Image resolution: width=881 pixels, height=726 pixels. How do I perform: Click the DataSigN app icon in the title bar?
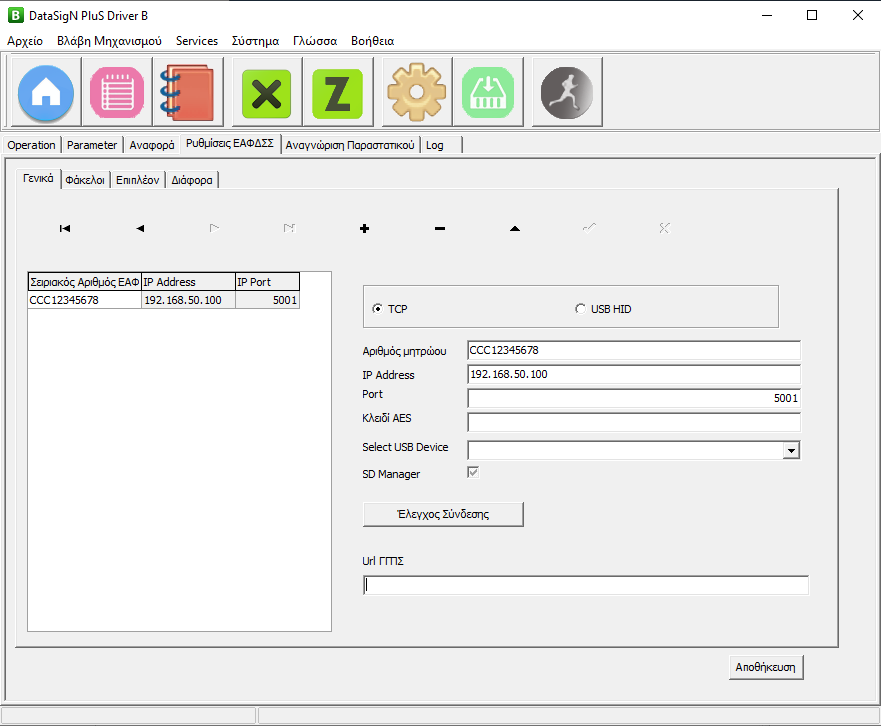[16, 15]
